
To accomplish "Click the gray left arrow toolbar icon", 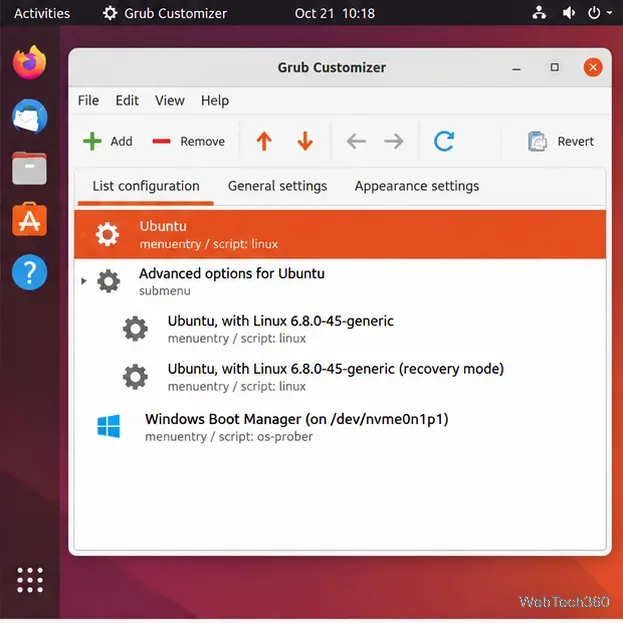I will tap(356, 141).
